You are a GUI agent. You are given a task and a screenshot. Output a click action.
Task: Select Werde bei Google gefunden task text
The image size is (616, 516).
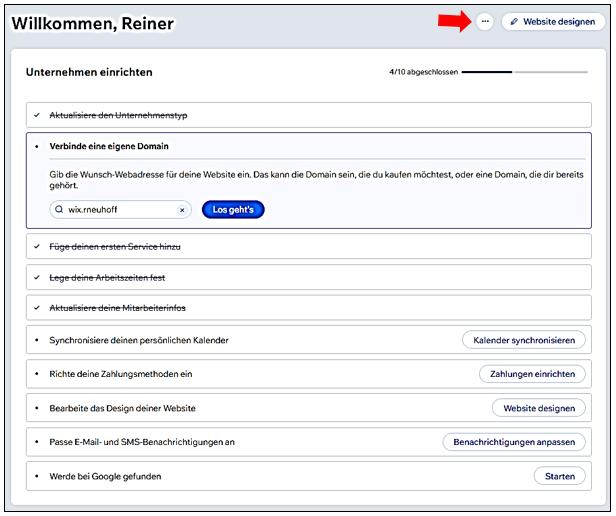pos(105,476)
